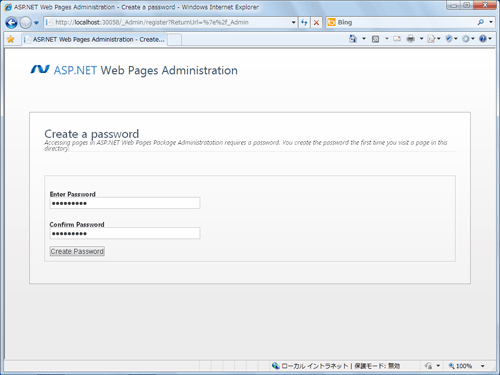Open the Tools gear menu dropdown

click(x=468, y=39)
